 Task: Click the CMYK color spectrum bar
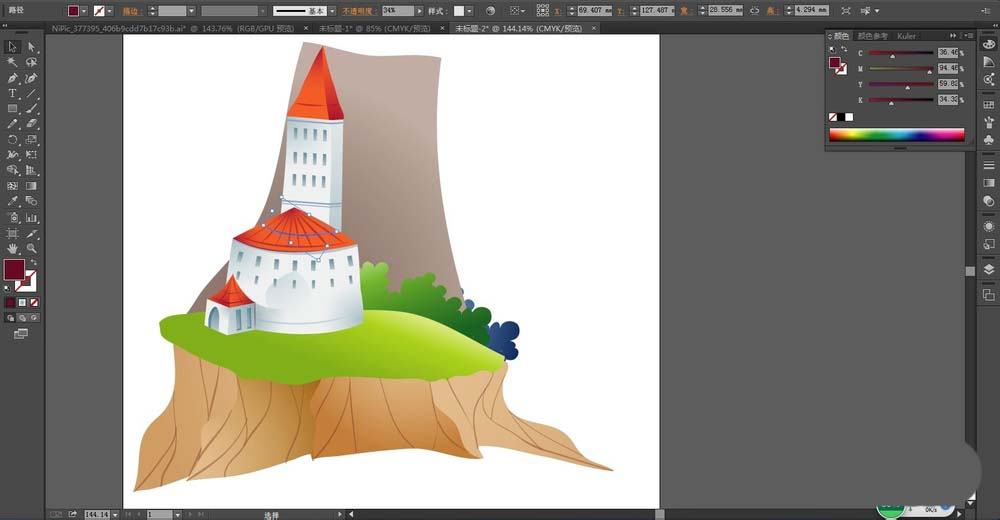click(x=896, y=134)
